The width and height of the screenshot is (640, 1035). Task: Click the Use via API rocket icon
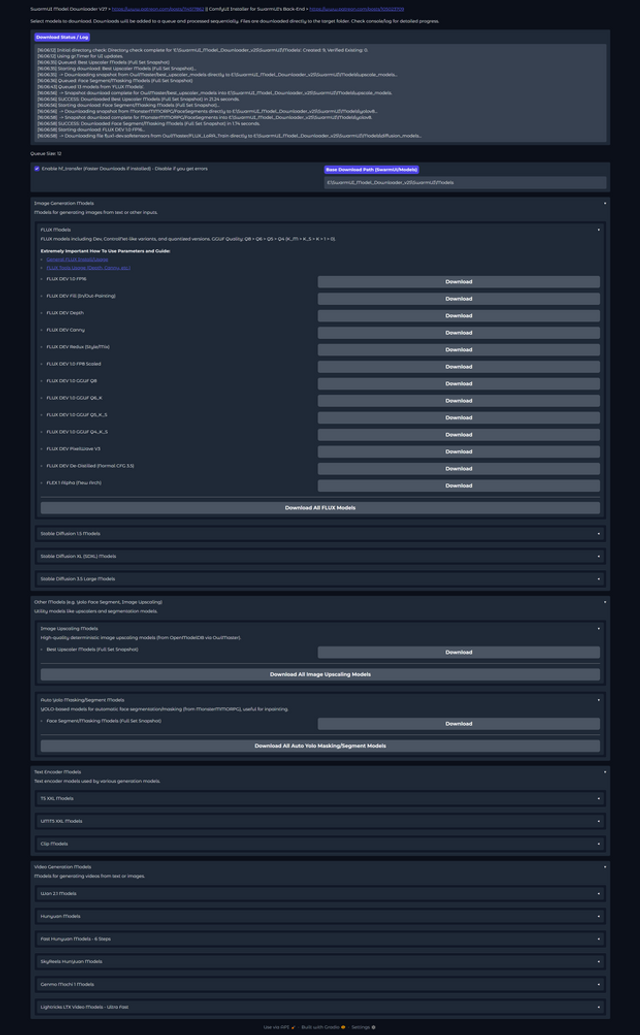(x=293, y=1027)
